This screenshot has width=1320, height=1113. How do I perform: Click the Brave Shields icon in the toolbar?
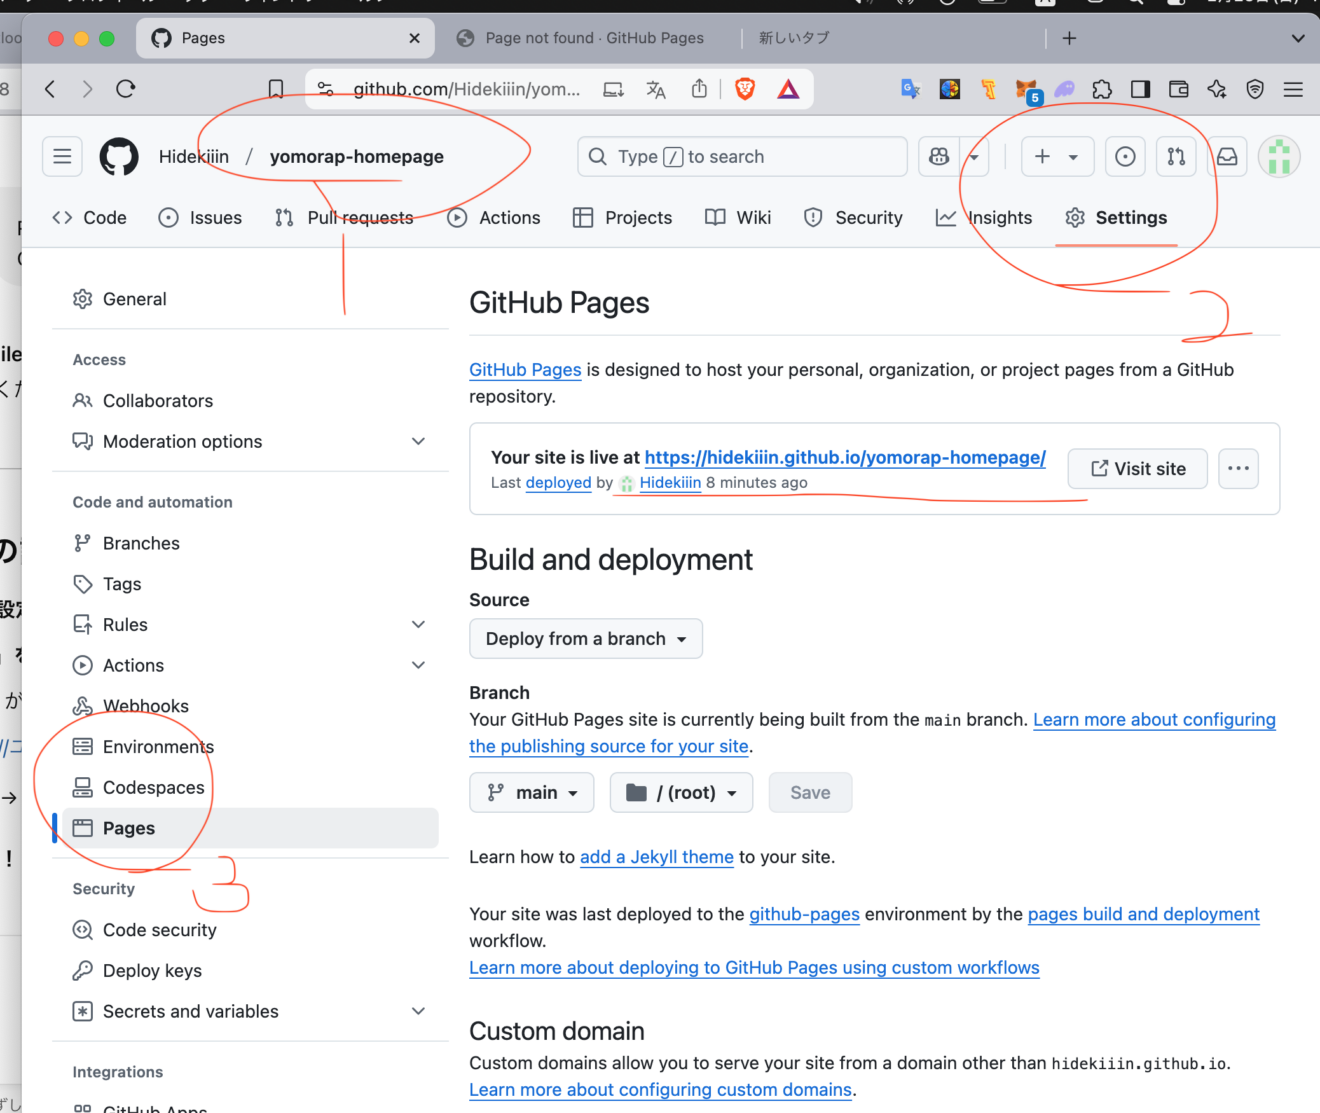coord(744,89)
